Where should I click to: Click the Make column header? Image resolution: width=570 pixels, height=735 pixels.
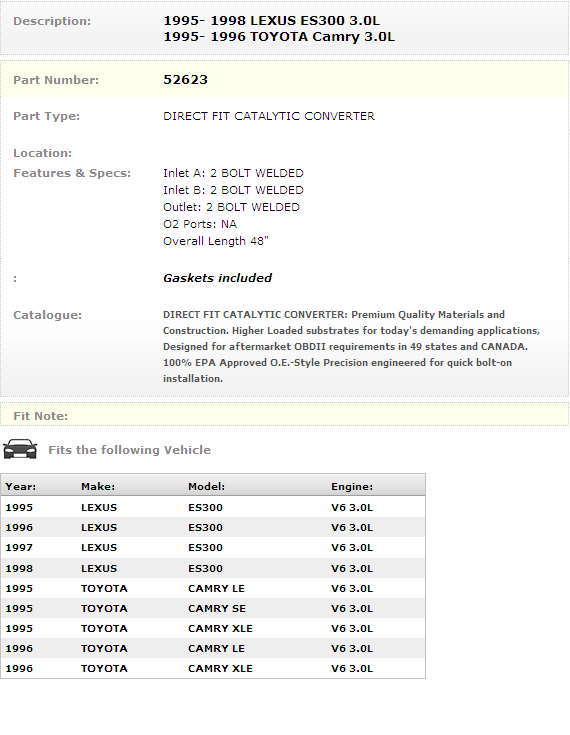point(98,487)
